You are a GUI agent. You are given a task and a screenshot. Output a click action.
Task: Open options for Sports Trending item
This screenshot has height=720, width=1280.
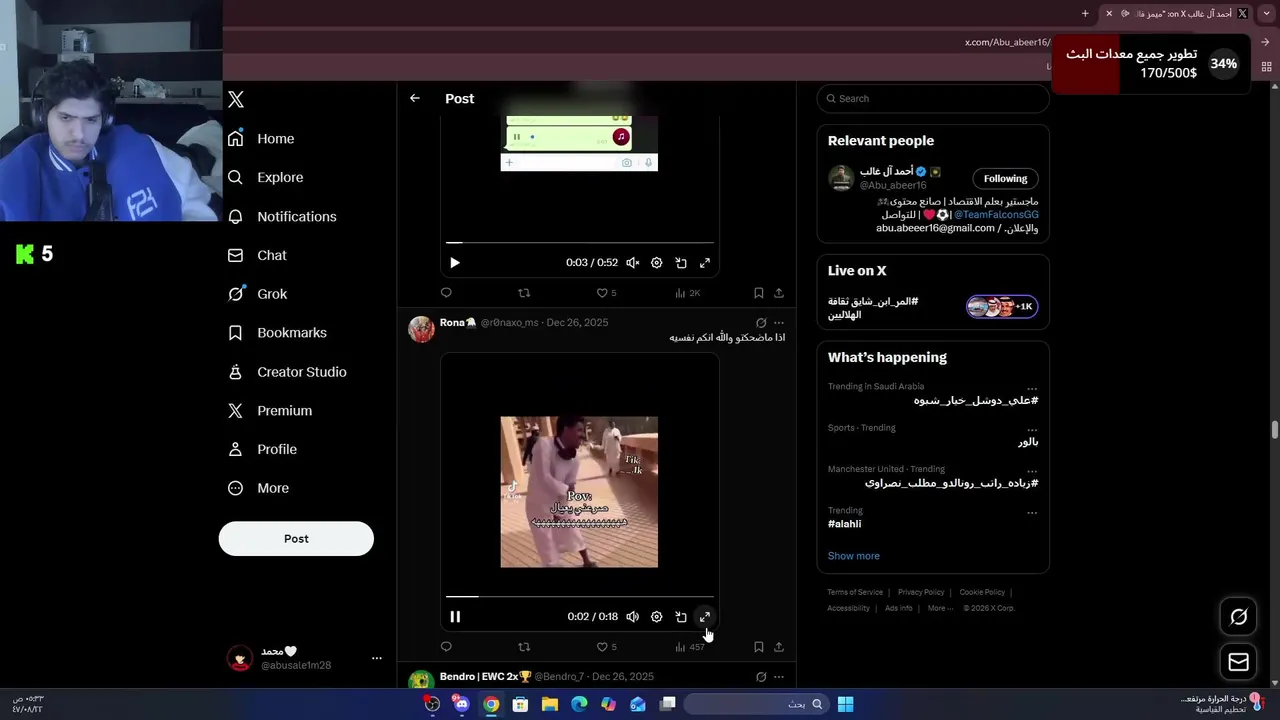[x=1032, y=429]
